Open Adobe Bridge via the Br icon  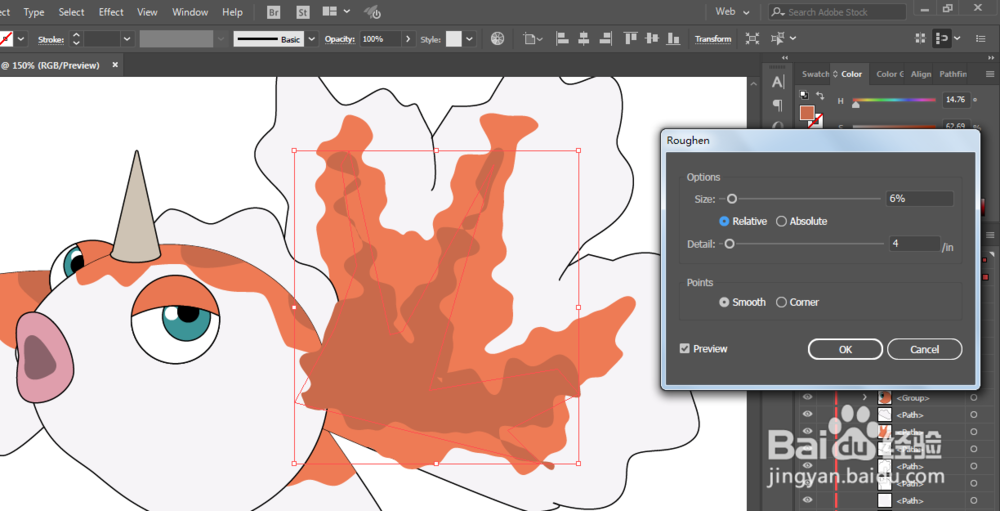274,12
